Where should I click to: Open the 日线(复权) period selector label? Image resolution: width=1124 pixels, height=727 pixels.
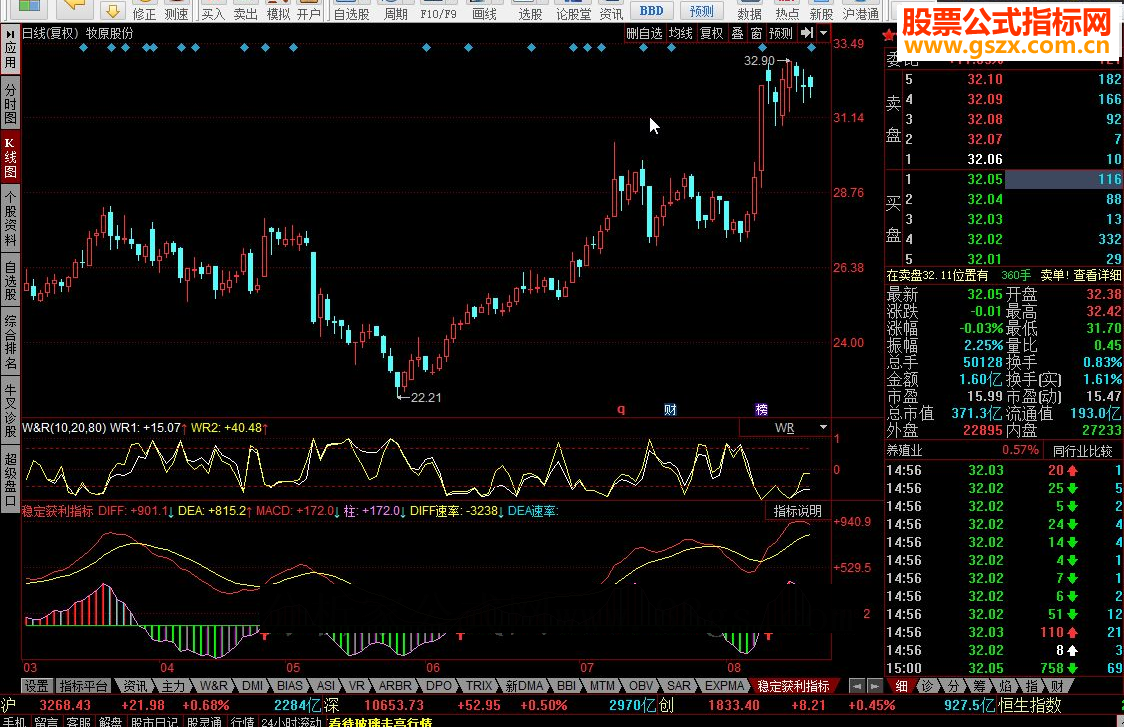tap(50, 33)
